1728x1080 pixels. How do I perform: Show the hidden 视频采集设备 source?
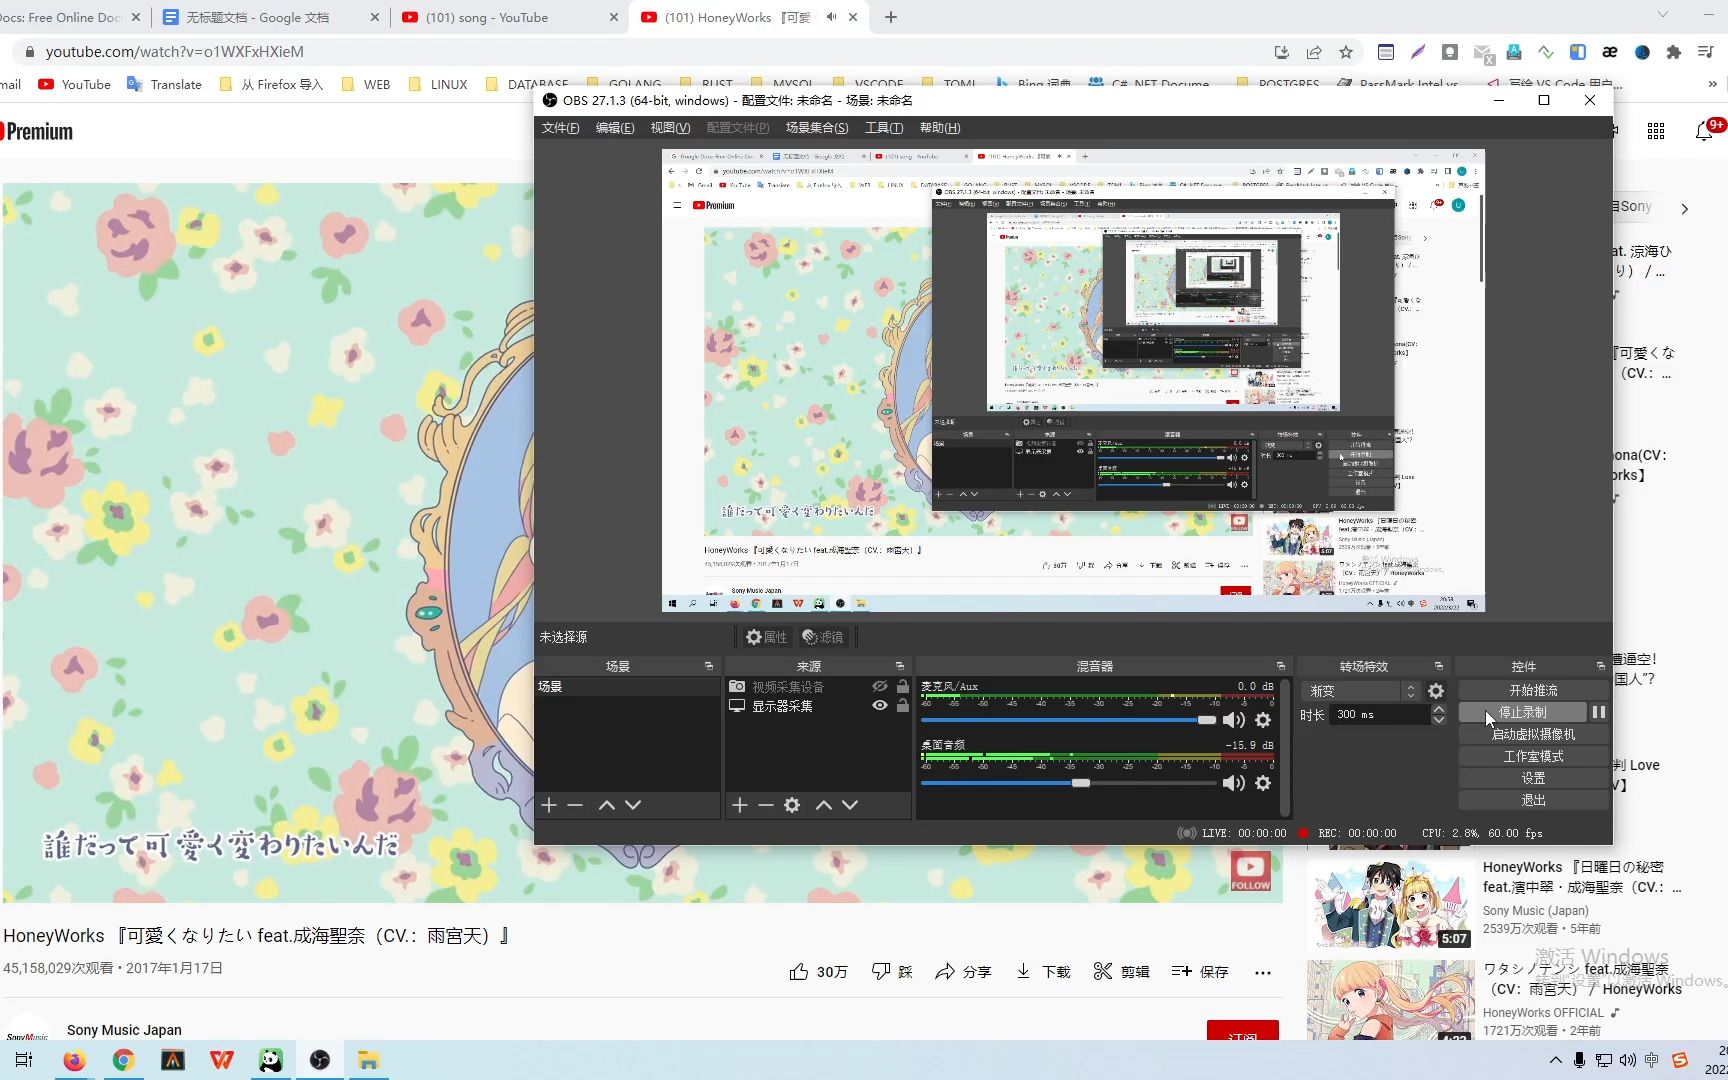[x=880, y=687]
